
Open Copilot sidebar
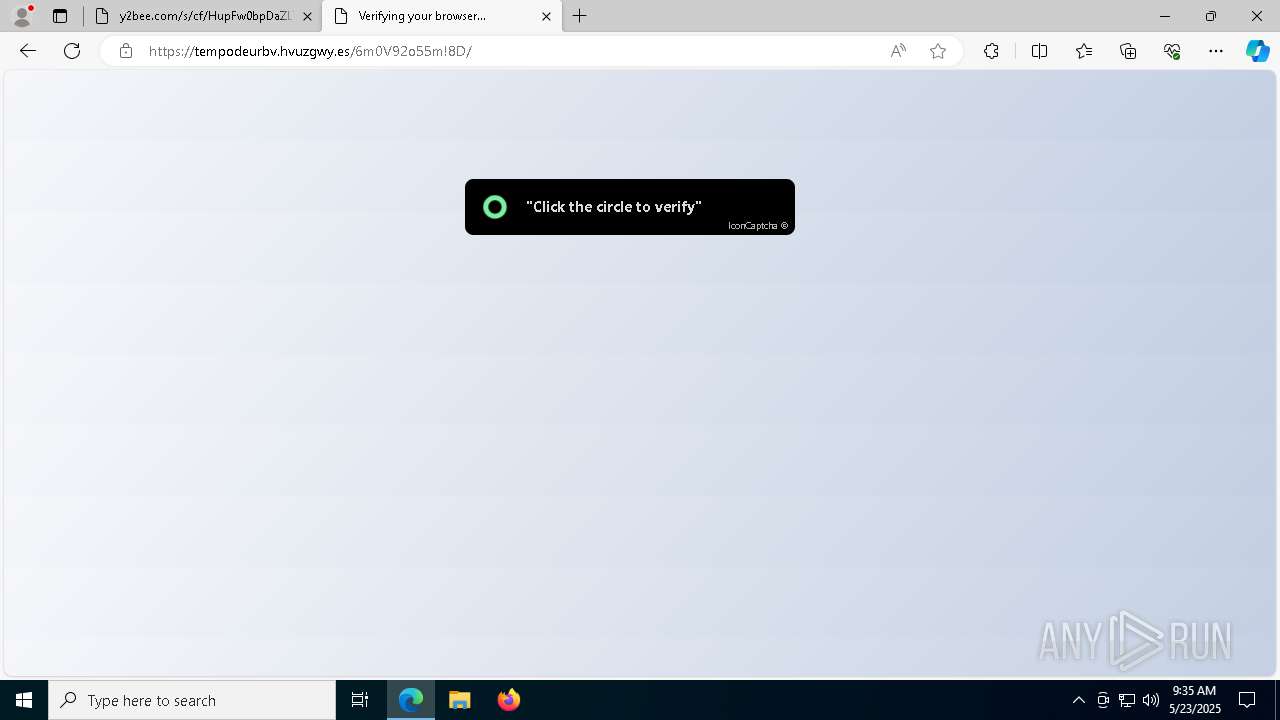(x=1257, y=51)
